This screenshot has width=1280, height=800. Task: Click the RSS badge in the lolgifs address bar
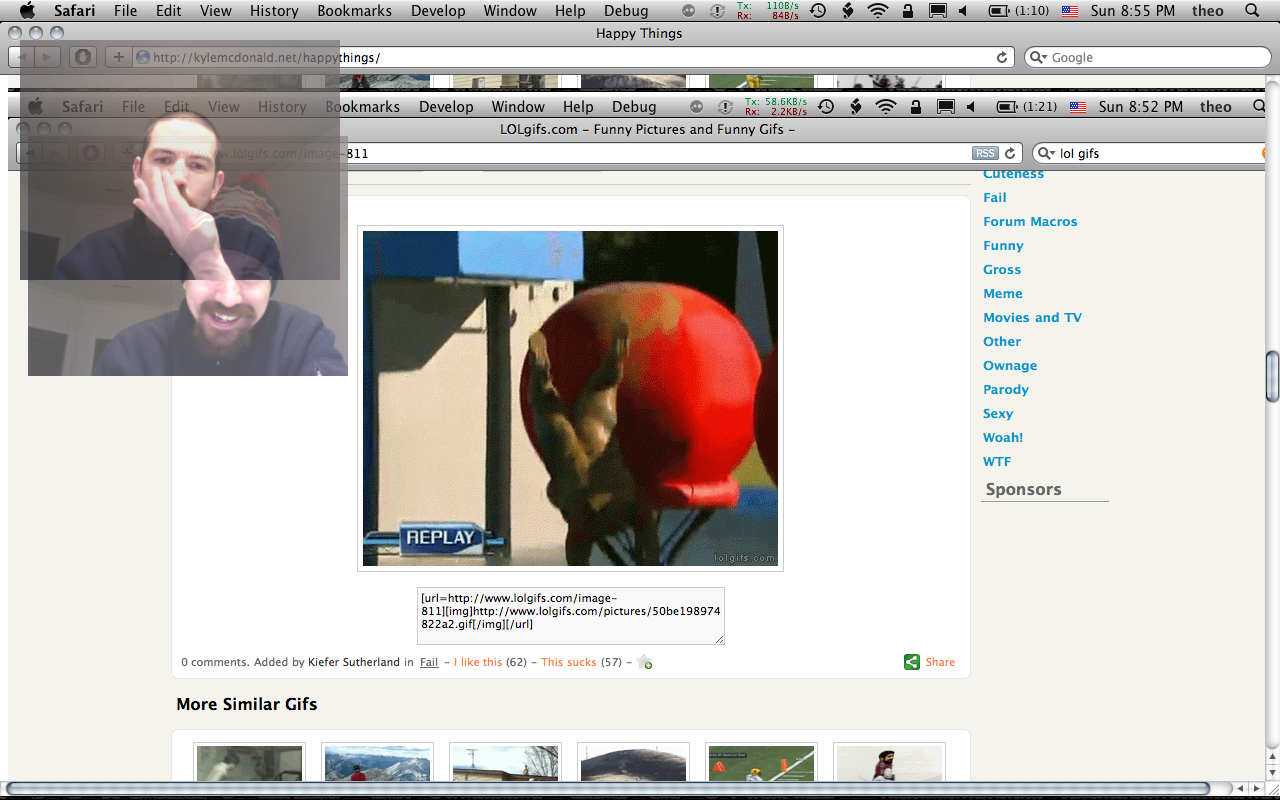984,153
